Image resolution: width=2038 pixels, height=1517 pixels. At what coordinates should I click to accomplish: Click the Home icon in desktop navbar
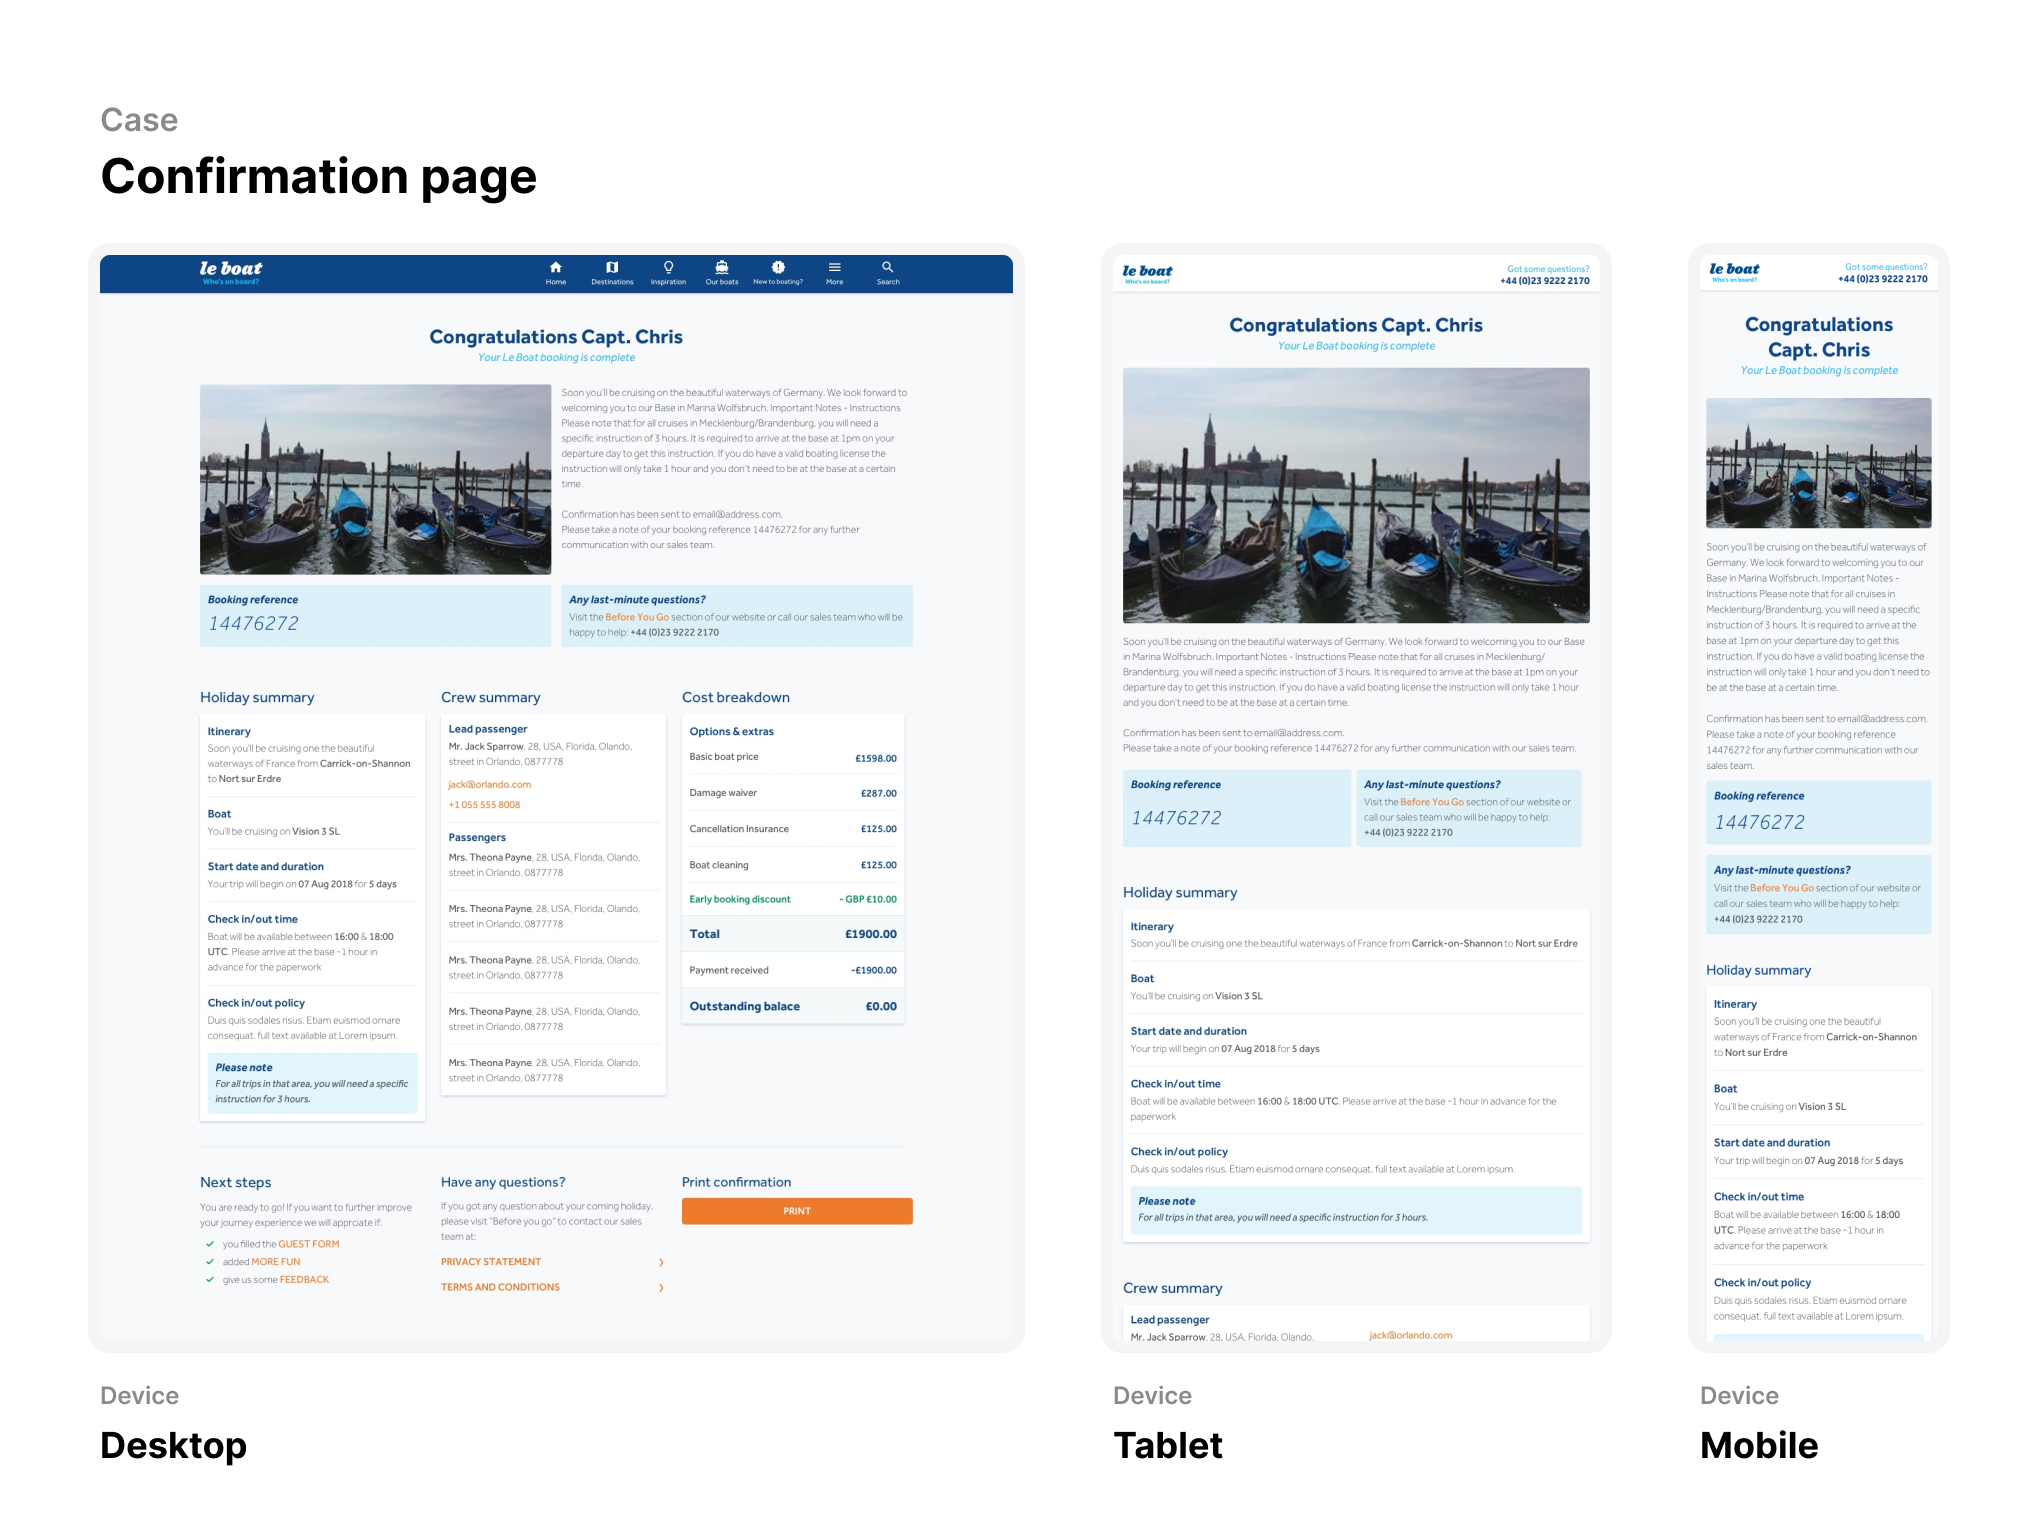point(556,268)
